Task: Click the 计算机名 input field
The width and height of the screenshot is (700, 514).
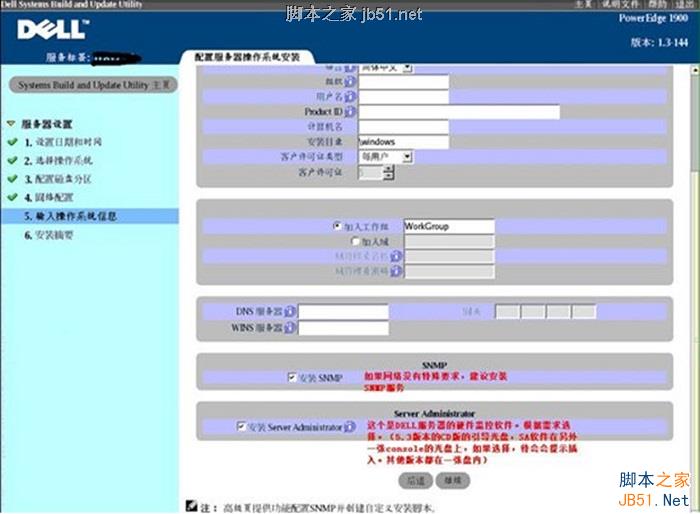Action: click(x=404, y=127)
